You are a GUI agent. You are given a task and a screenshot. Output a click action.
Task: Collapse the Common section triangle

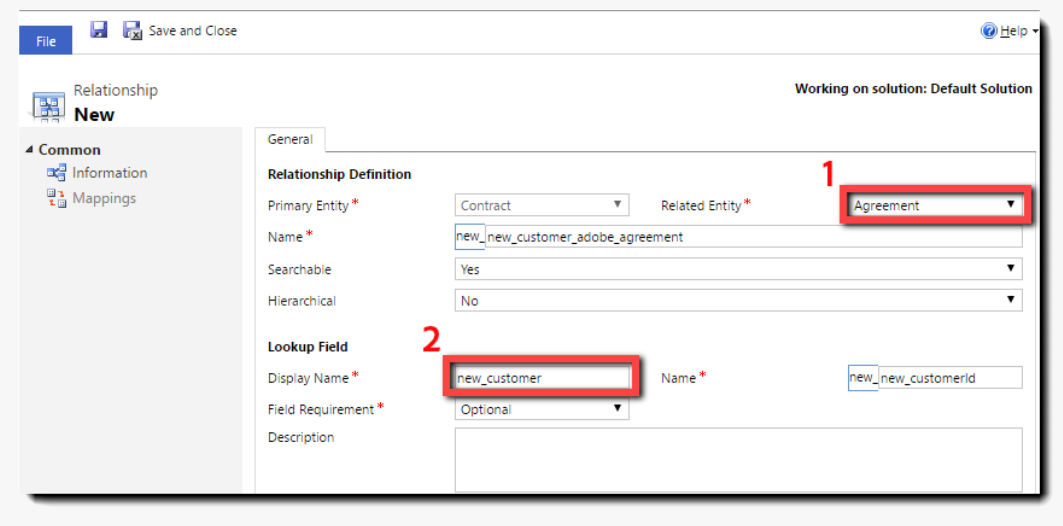coord(28,150)
